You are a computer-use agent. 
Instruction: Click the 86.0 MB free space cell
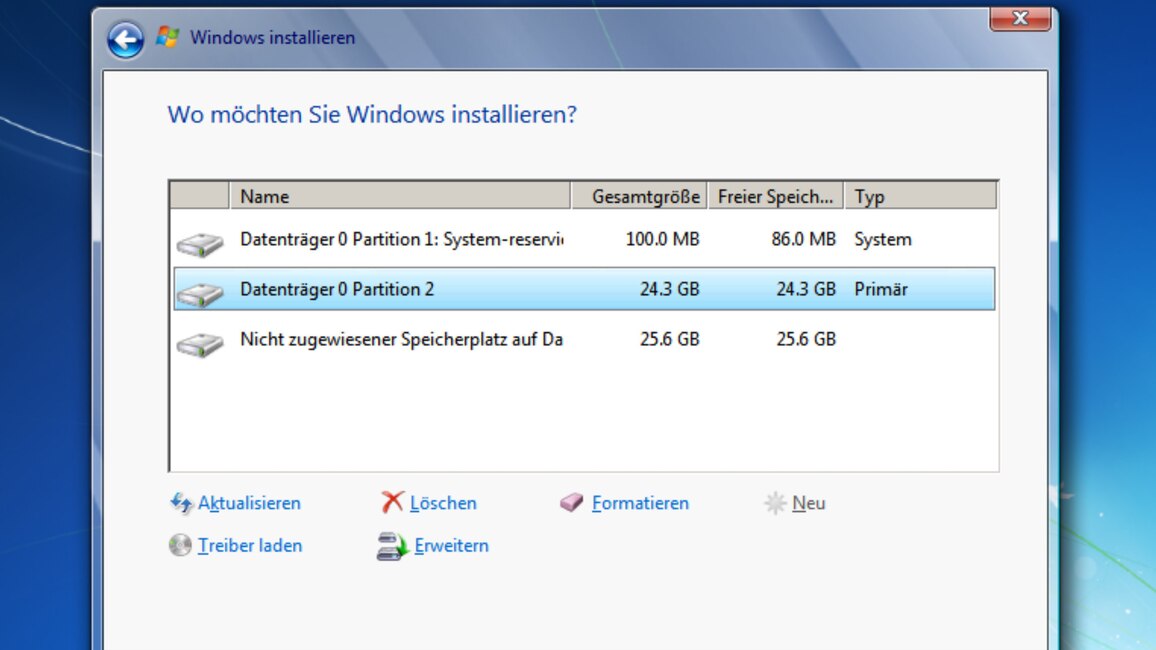coord(804,240)
